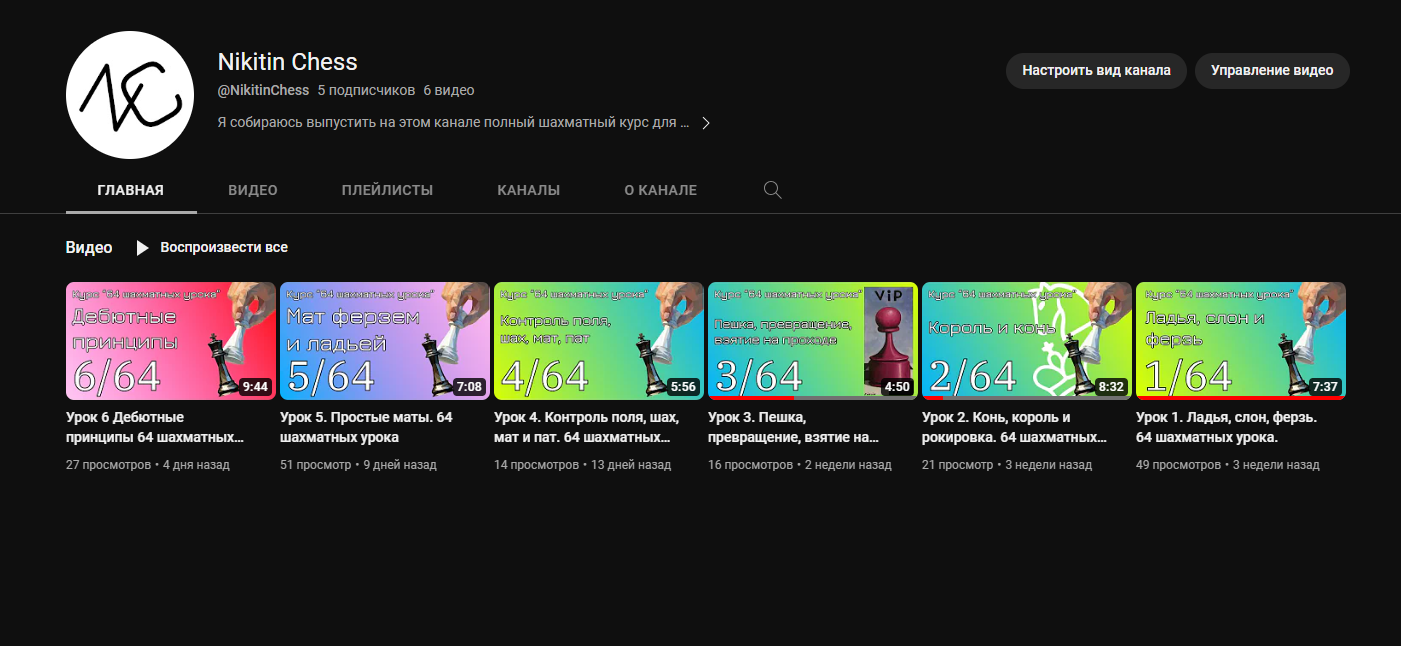Click the 7:08 duration badge
Viewport: 1401px width, 646px height.
[469, 387]
